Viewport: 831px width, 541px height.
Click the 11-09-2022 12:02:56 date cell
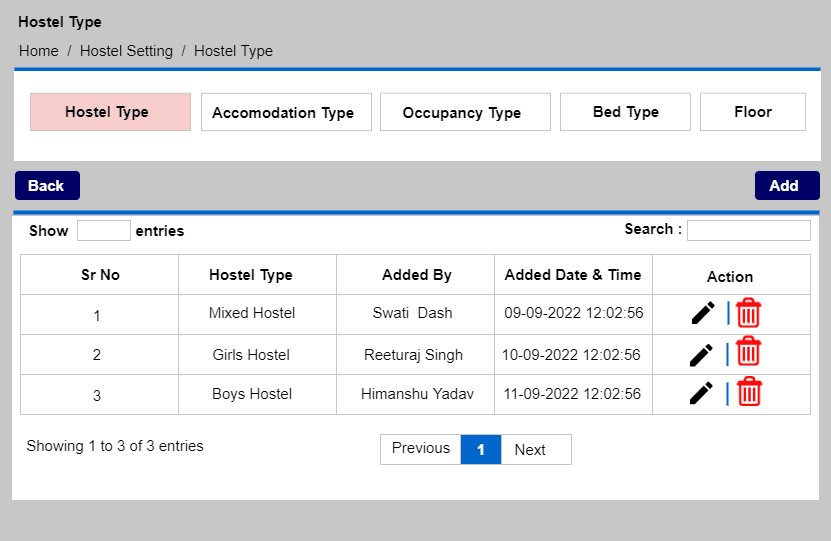point(573,394)
